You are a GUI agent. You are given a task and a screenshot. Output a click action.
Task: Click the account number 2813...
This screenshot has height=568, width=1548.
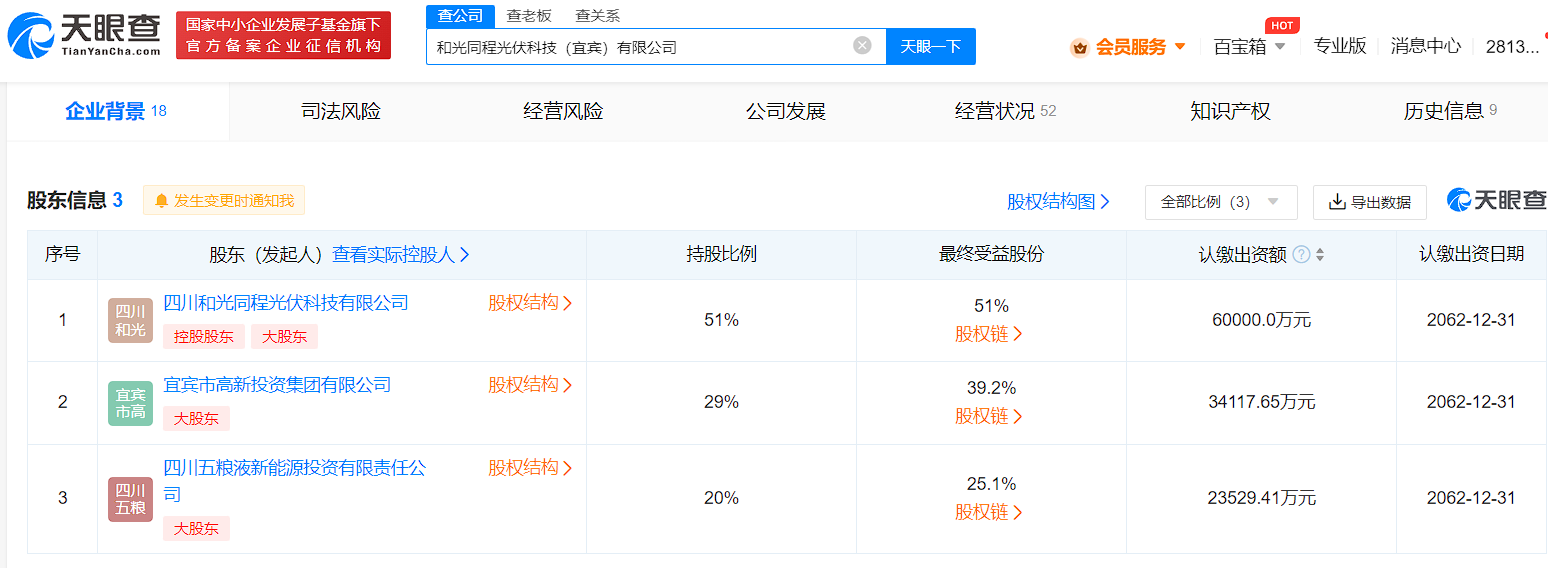[x=1512, y=46]
